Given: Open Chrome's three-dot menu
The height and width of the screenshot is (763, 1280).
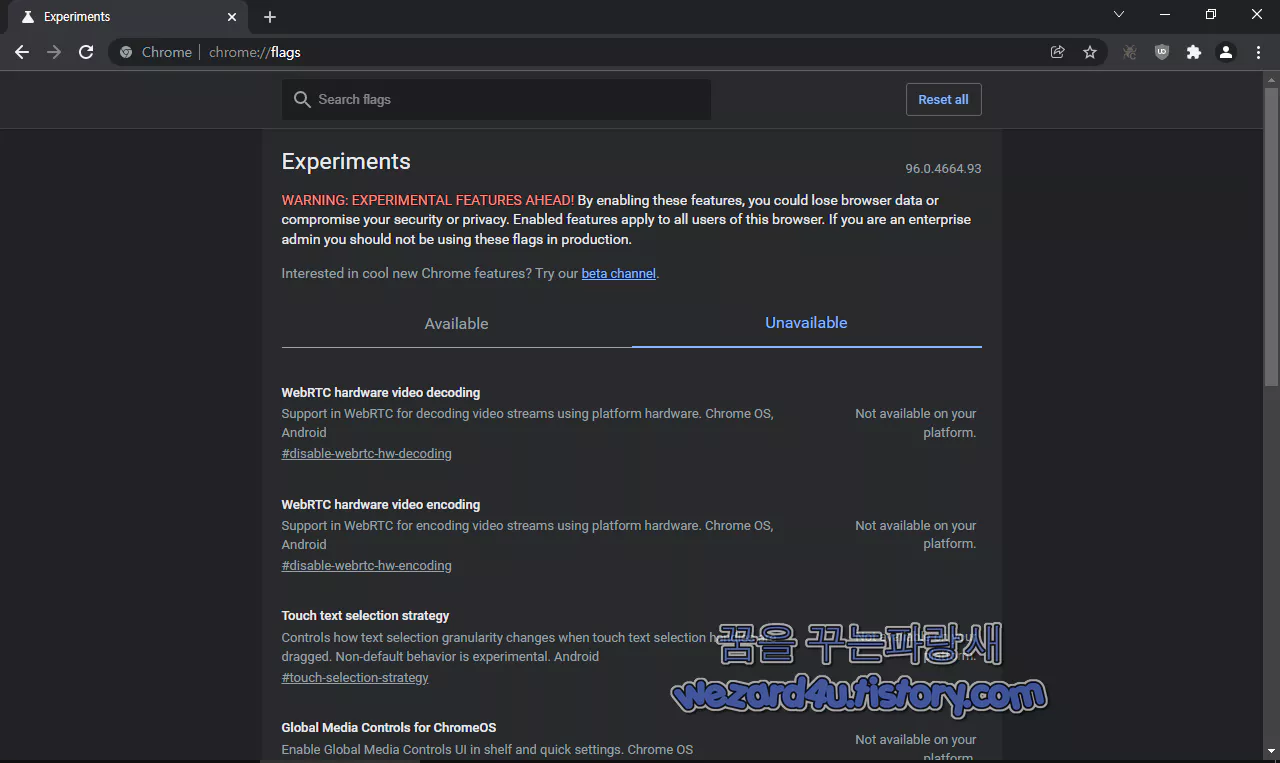Looking at the screenshot, I should 1258,52.
